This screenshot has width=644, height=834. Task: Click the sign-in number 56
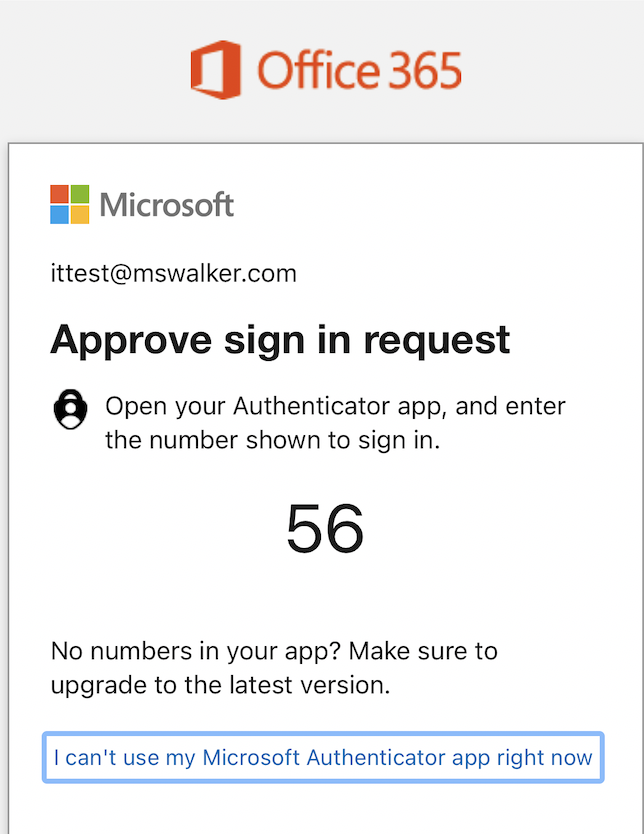click(325, 529)
